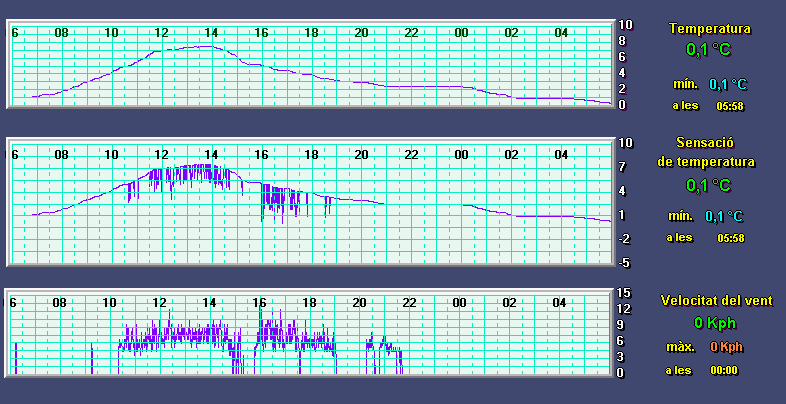Click the Temperatura line chart
This screenshot has height=404, width=786.
311,64
